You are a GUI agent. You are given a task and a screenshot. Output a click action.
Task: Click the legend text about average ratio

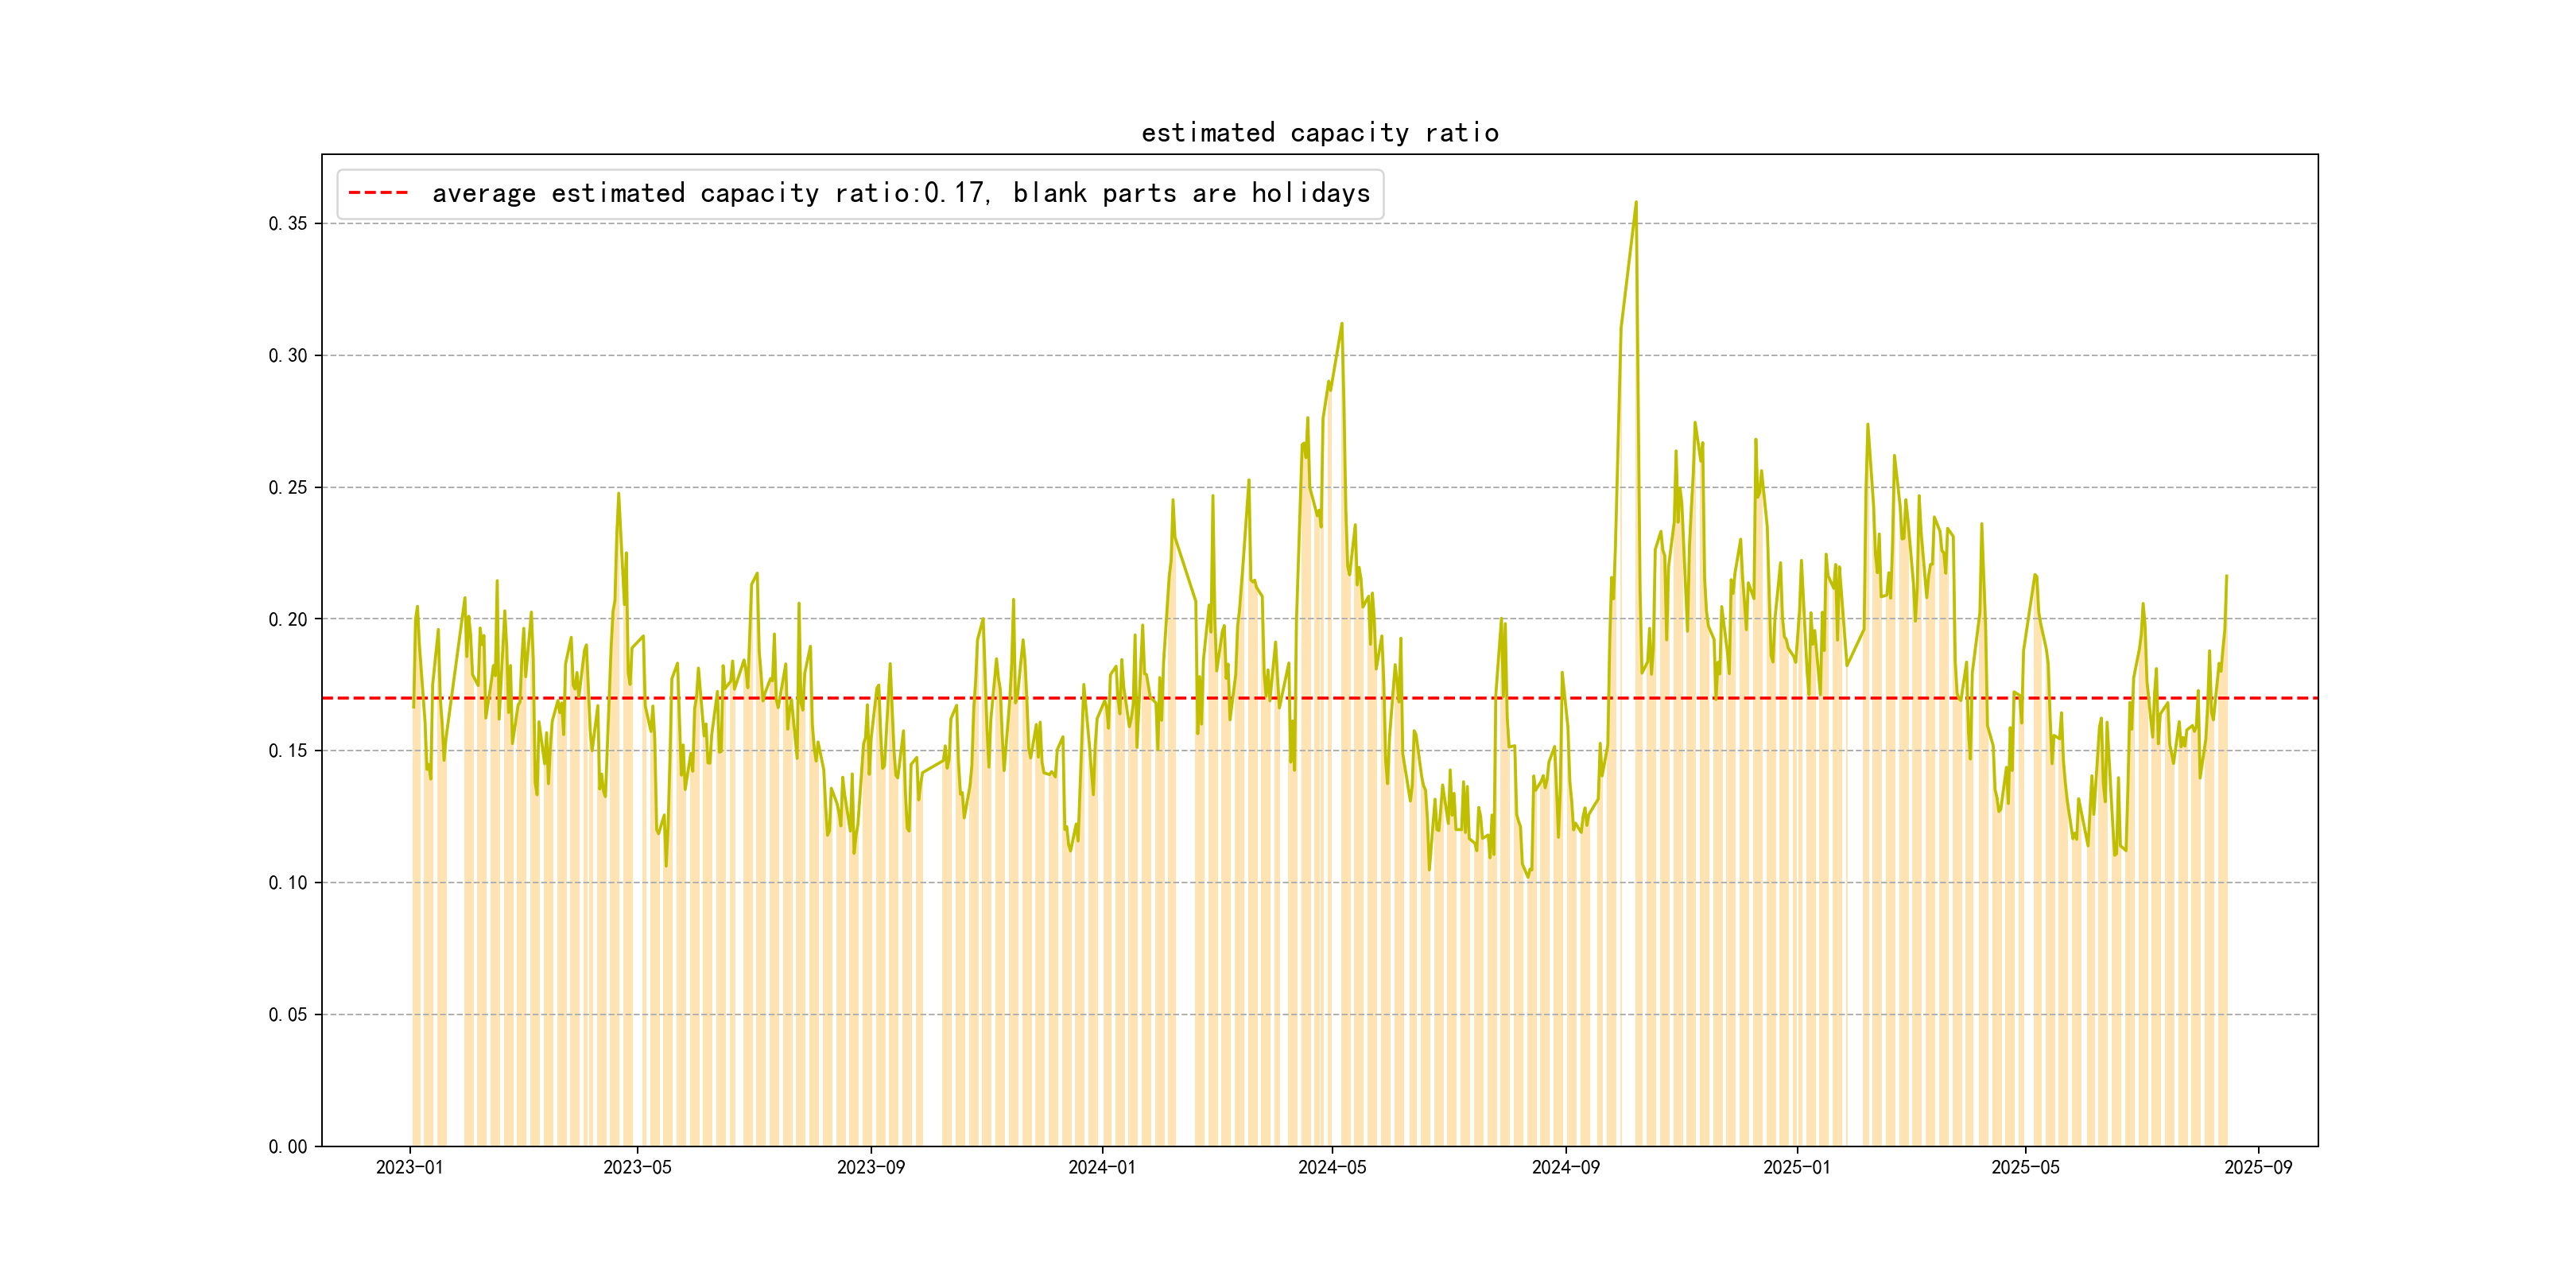point(900,193)
